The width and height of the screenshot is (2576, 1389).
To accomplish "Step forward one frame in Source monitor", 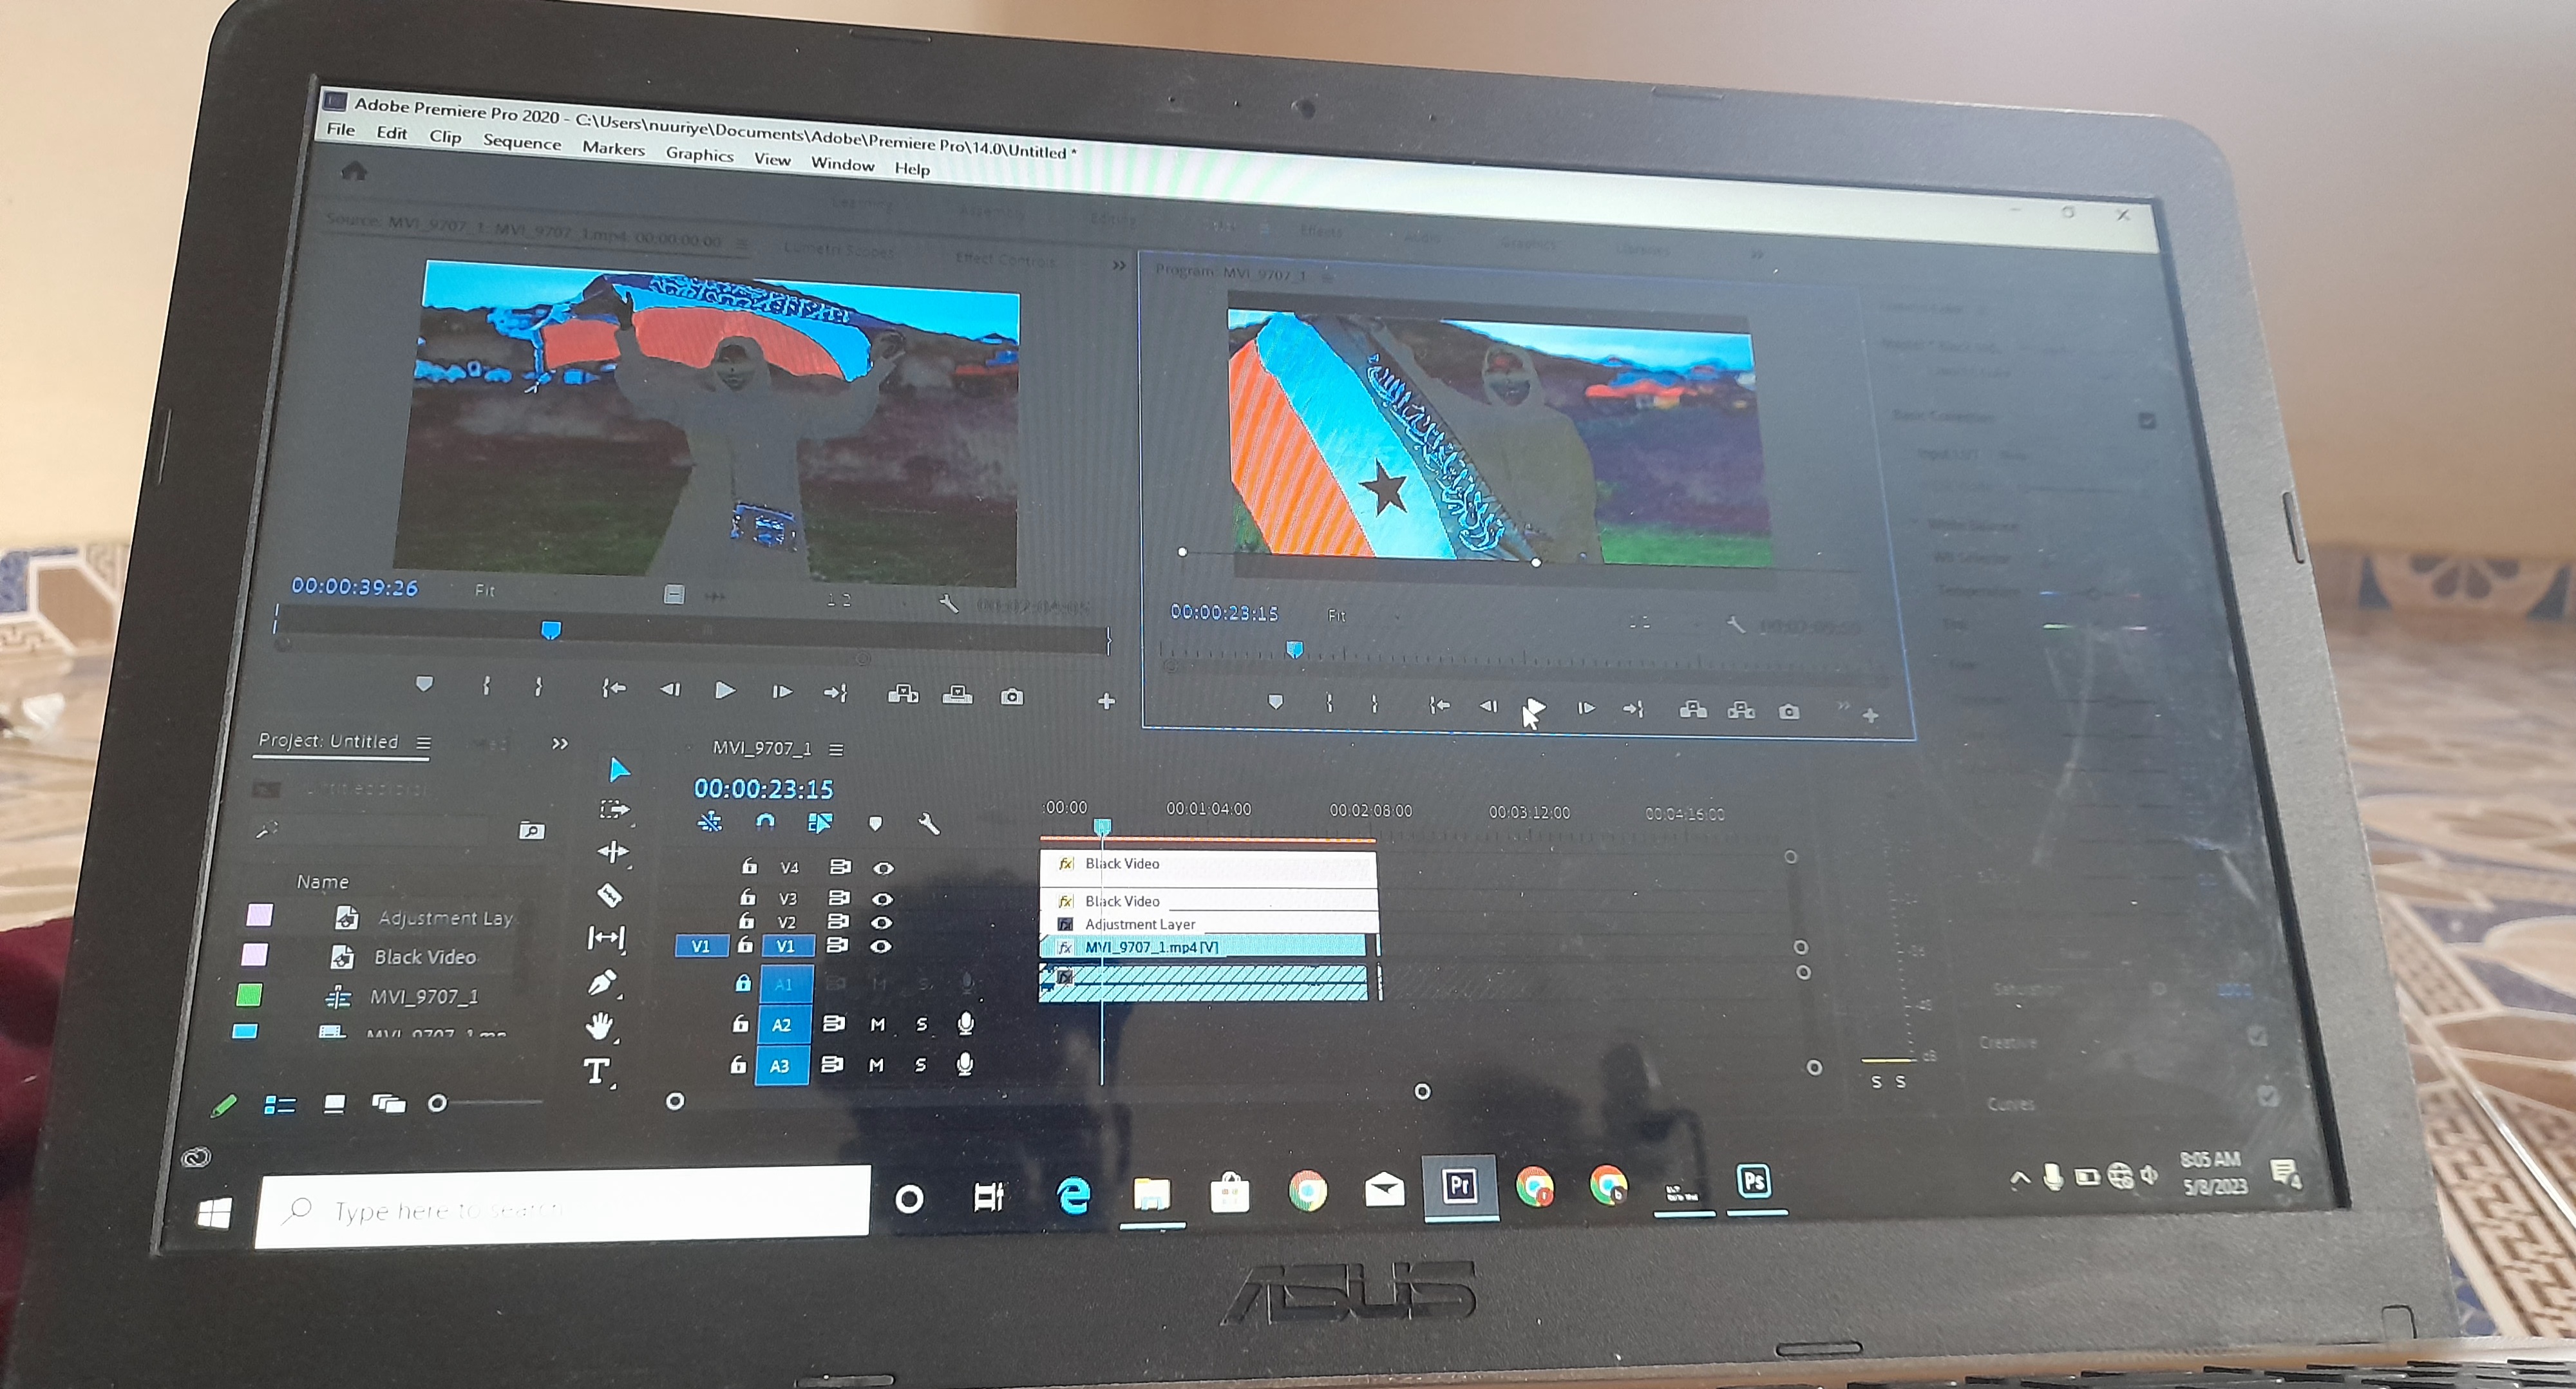I will (781, 691).
